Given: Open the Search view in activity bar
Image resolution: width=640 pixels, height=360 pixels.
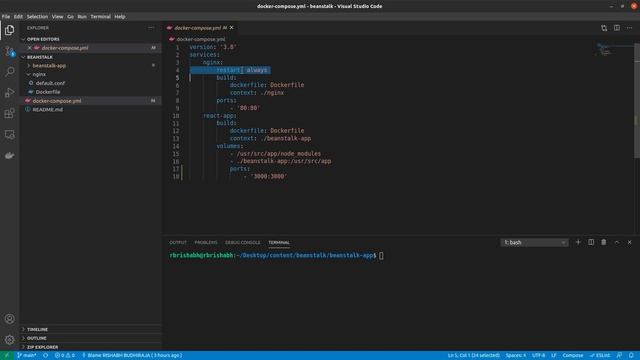Looking at the screenshot, I should 9,72.
